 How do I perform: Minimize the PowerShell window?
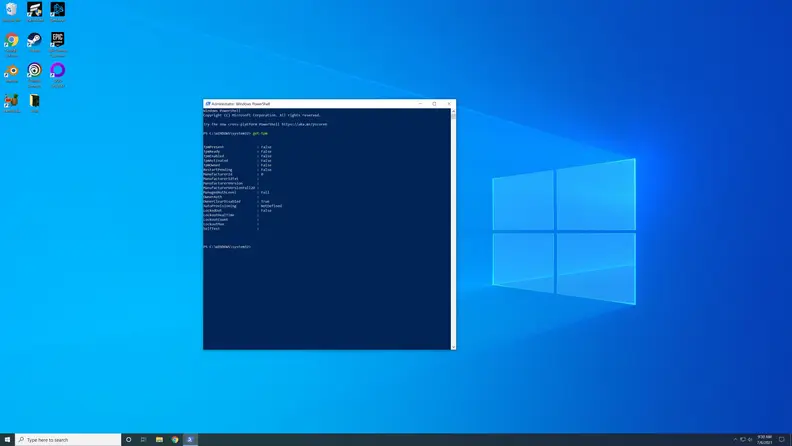click(x=420, y=104)
